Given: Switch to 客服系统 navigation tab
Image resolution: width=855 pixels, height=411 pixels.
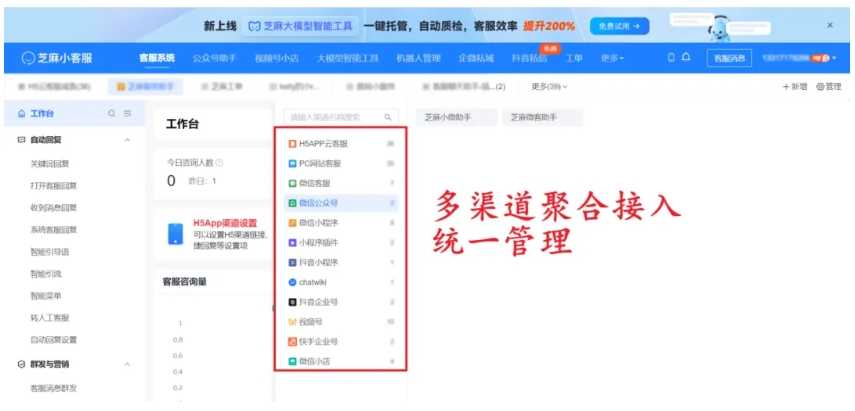Looking at the screenshot, I should coord(157,58).
